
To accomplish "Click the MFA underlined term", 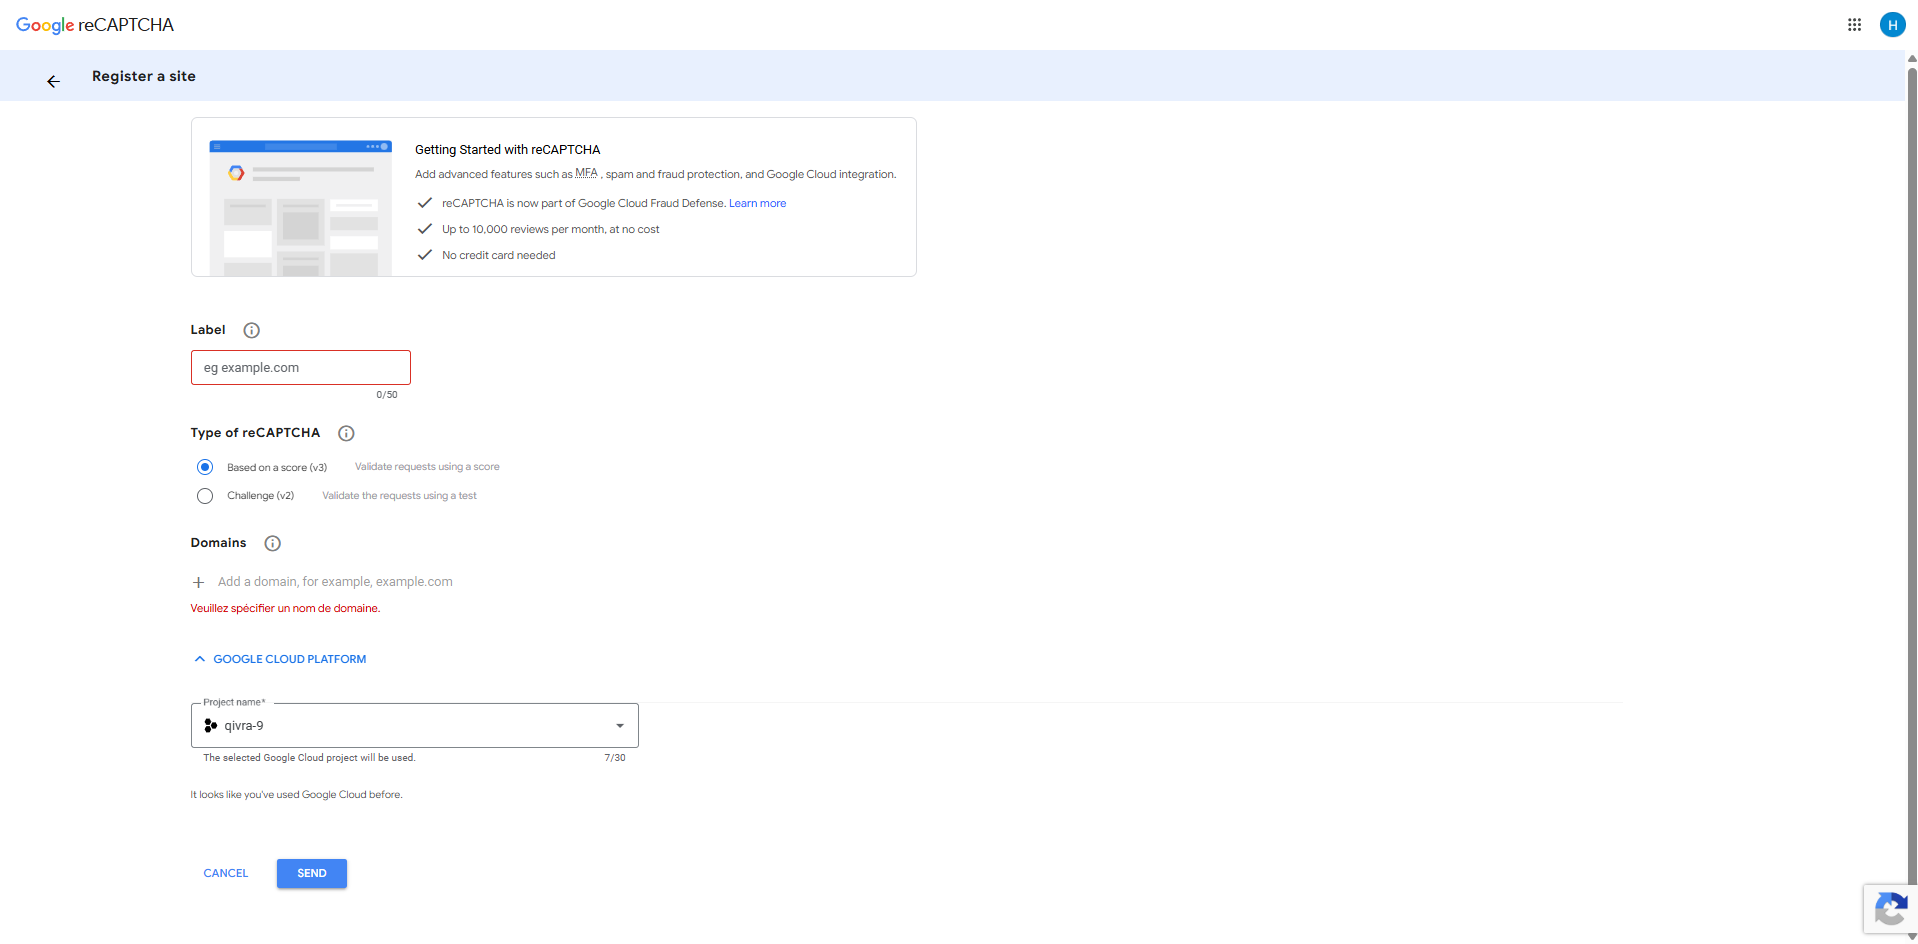I will [586, 173].
